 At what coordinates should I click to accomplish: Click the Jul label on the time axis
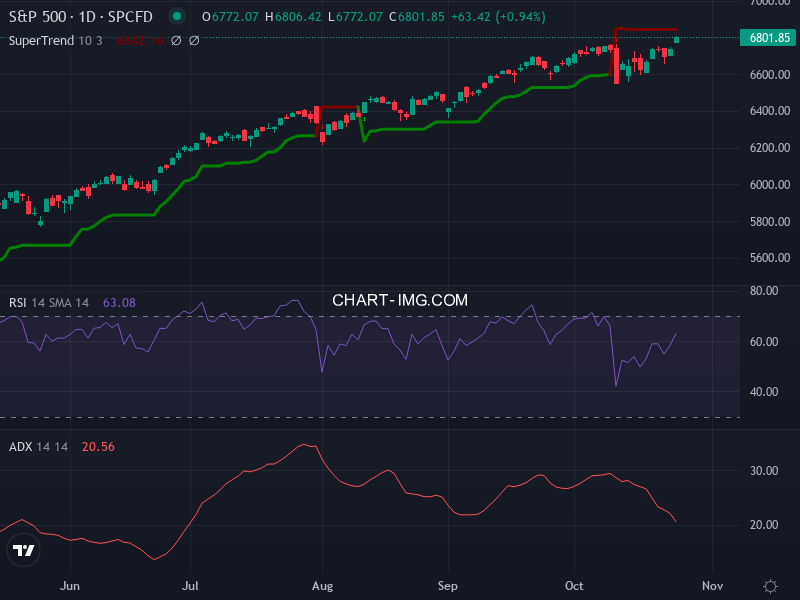click(x=190, y=587)
